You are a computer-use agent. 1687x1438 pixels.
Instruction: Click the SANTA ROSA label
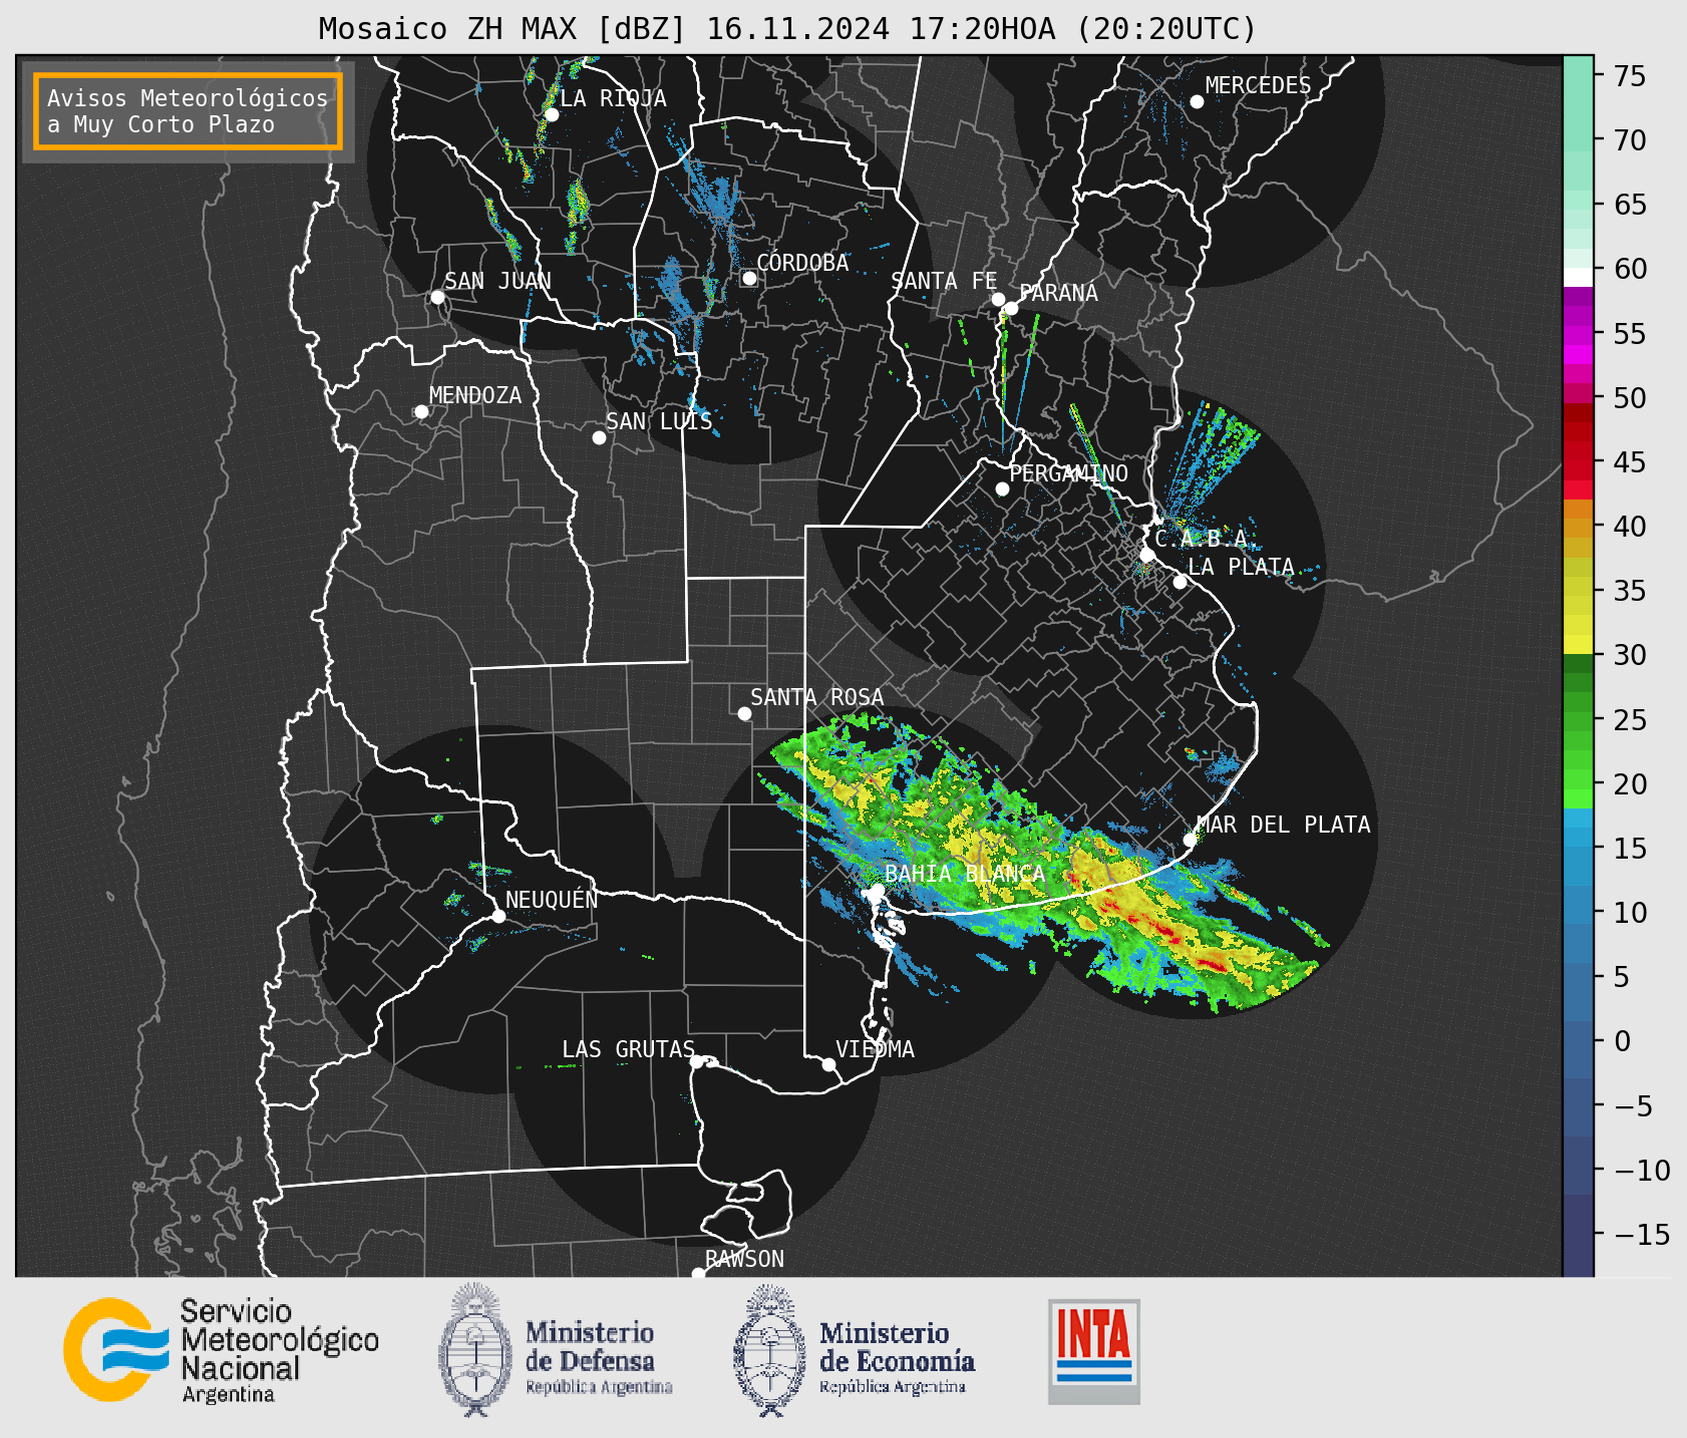coord(817,697)
